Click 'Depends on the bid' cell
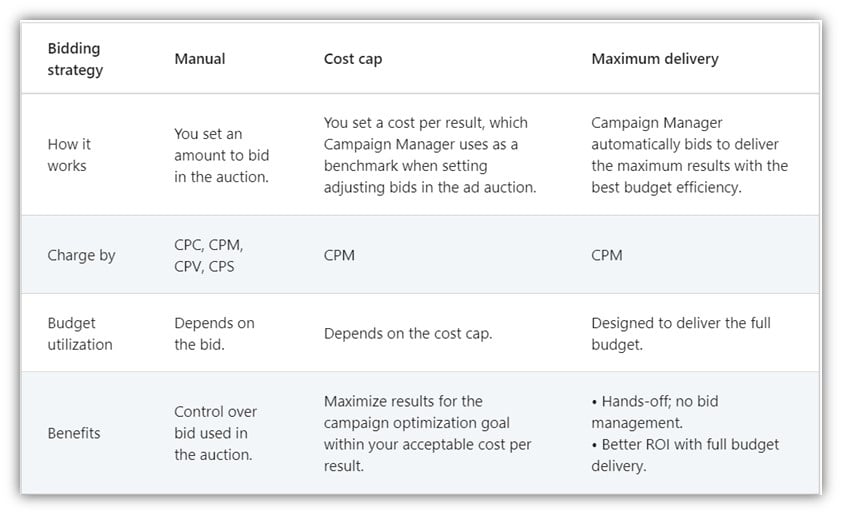Screen dimensions: 842x515 [214, 333]
